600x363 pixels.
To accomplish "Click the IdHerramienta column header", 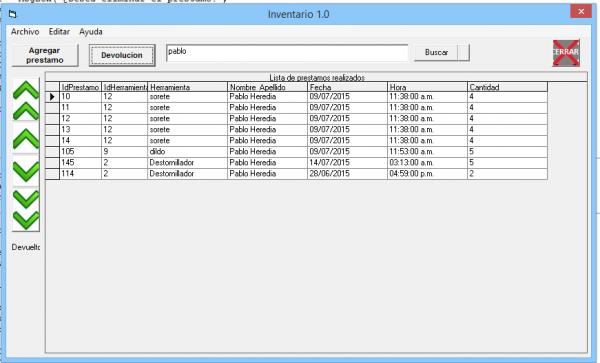I will tap(124, 87).
